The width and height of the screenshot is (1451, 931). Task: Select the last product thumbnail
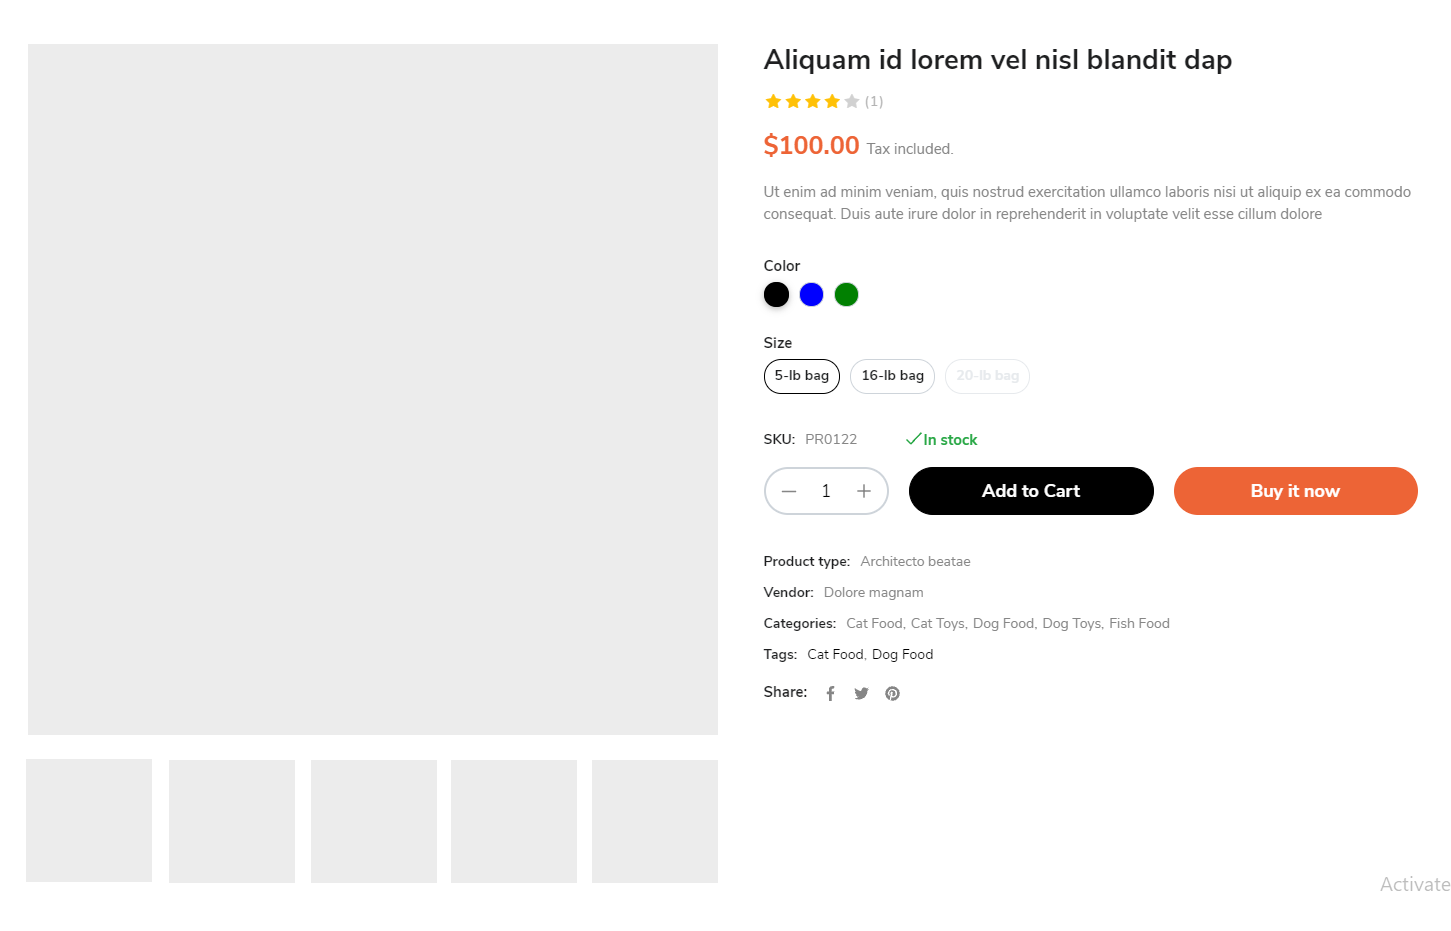[655, 821]
